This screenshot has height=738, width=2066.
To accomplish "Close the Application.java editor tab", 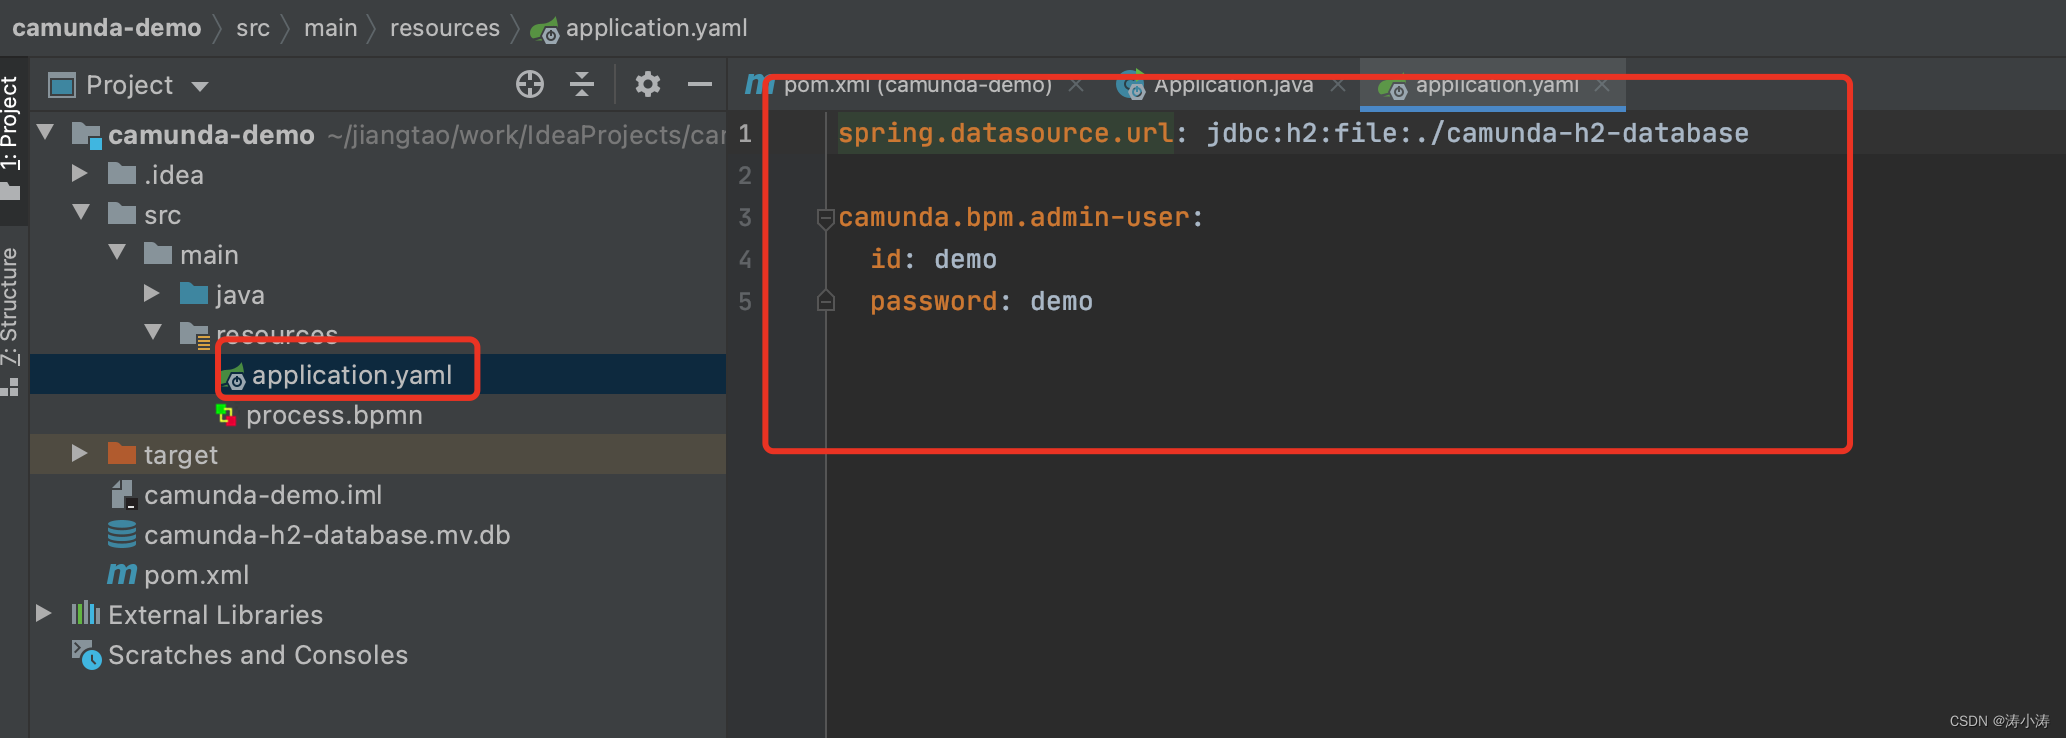I will (x=1338, y=85).
